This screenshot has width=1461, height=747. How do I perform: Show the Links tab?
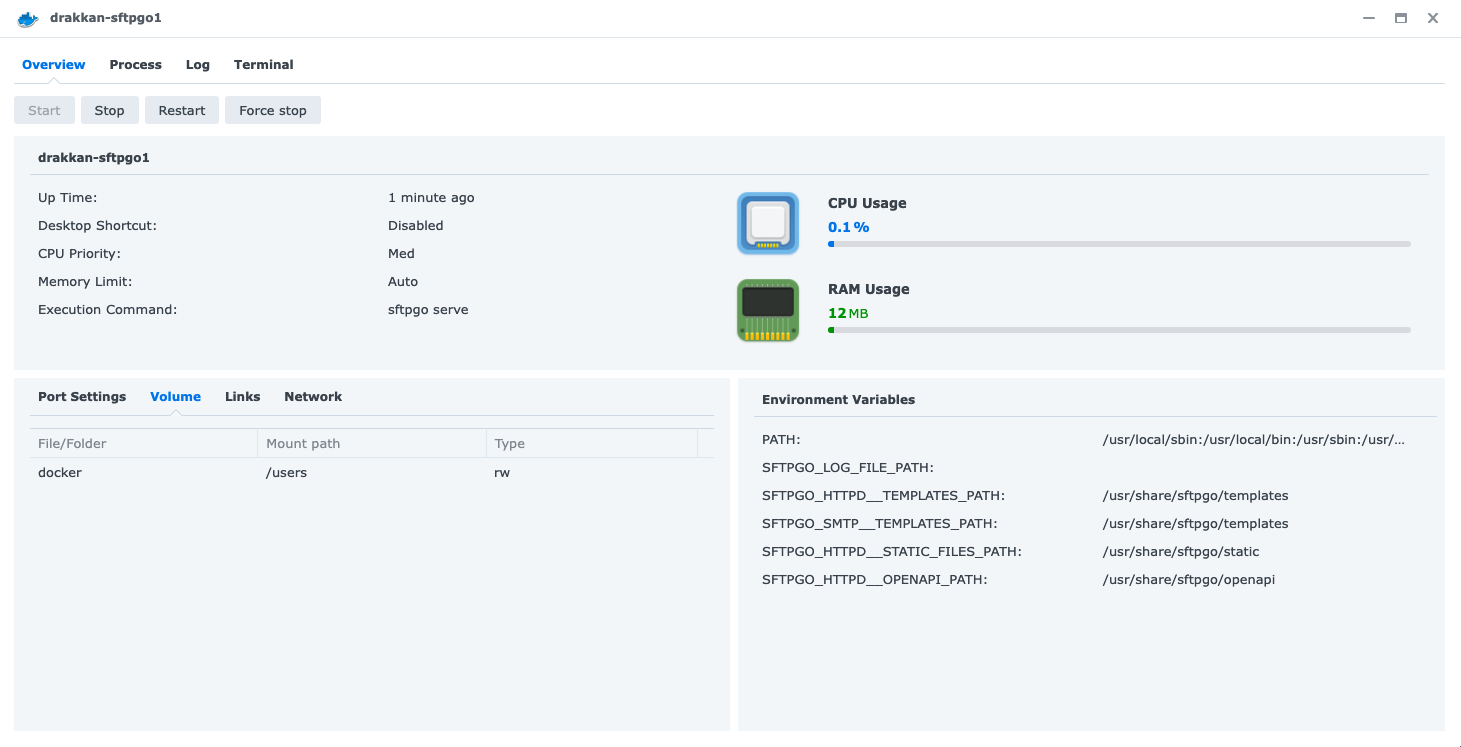(x=243, y=396)
